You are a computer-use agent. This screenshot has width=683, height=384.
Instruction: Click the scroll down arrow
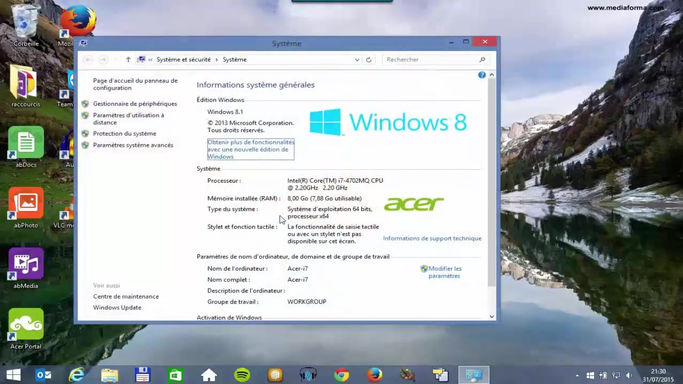[x=492, y=317]
